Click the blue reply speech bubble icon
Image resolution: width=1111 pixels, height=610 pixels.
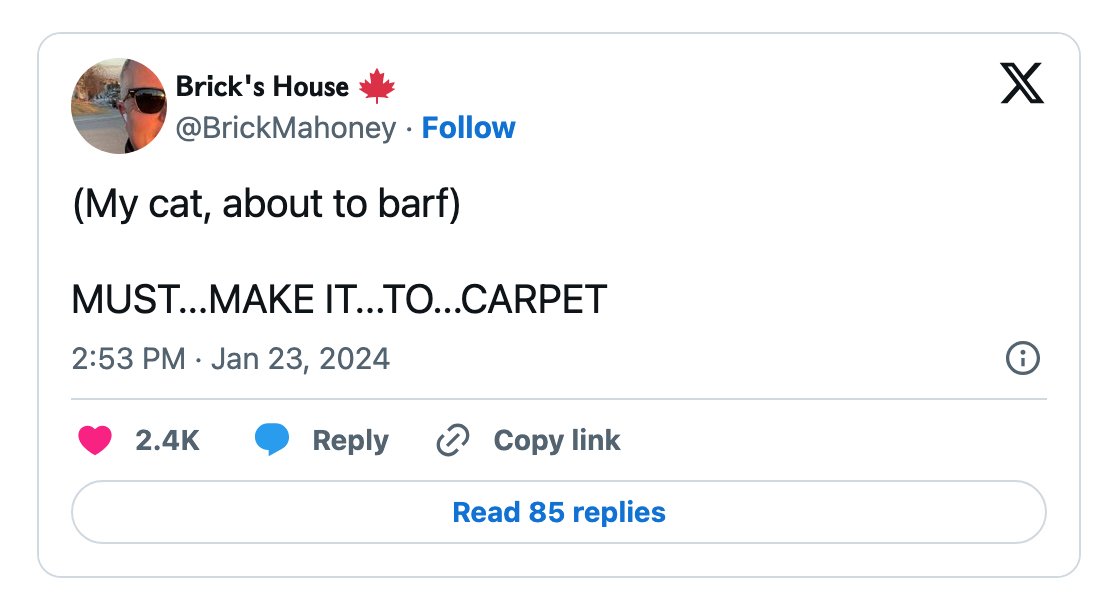coord(272,439)
